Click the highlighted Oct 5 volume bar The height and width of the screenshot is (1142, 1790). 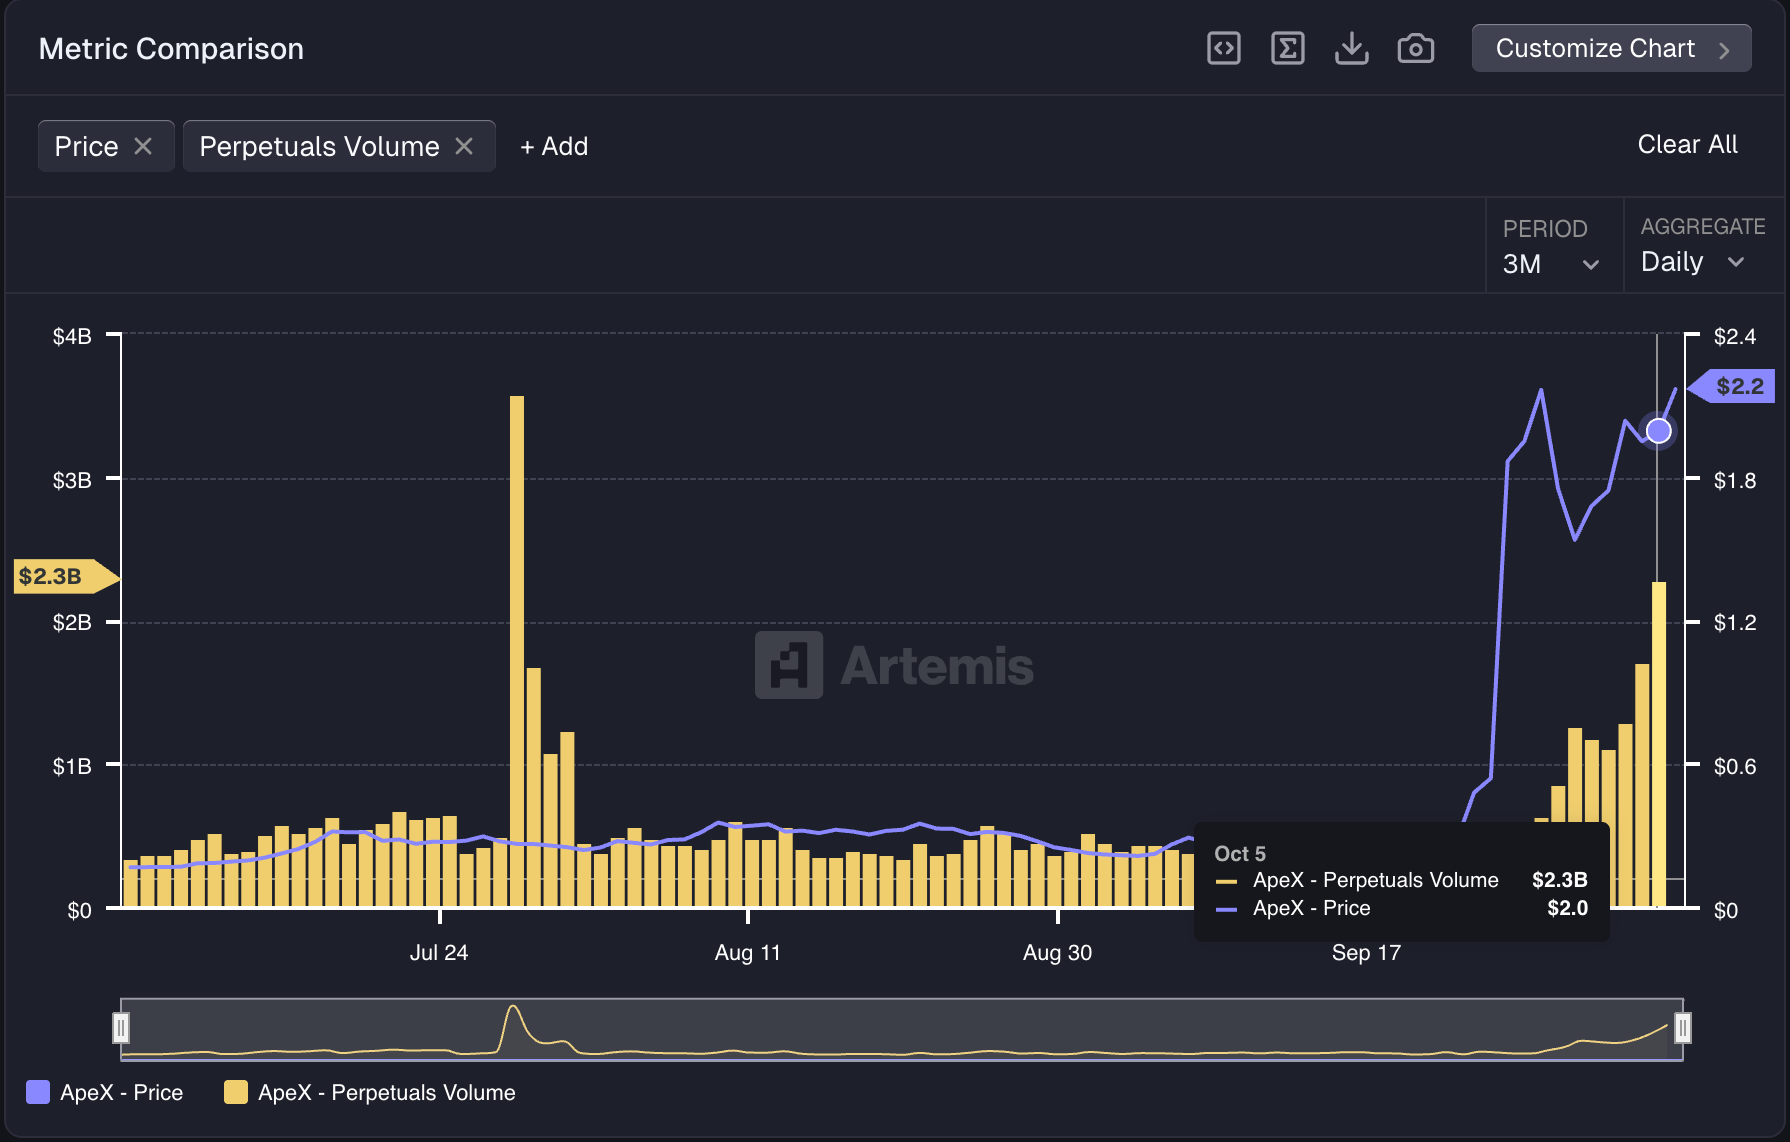[1659, 744]
